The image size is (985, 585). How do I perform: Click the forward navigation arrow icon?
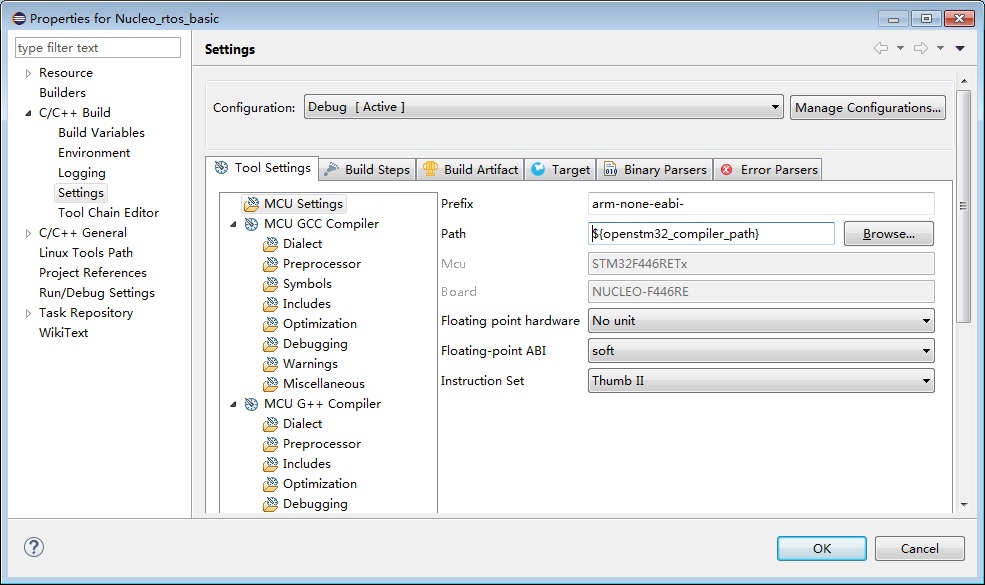click(x=921, y=48)
